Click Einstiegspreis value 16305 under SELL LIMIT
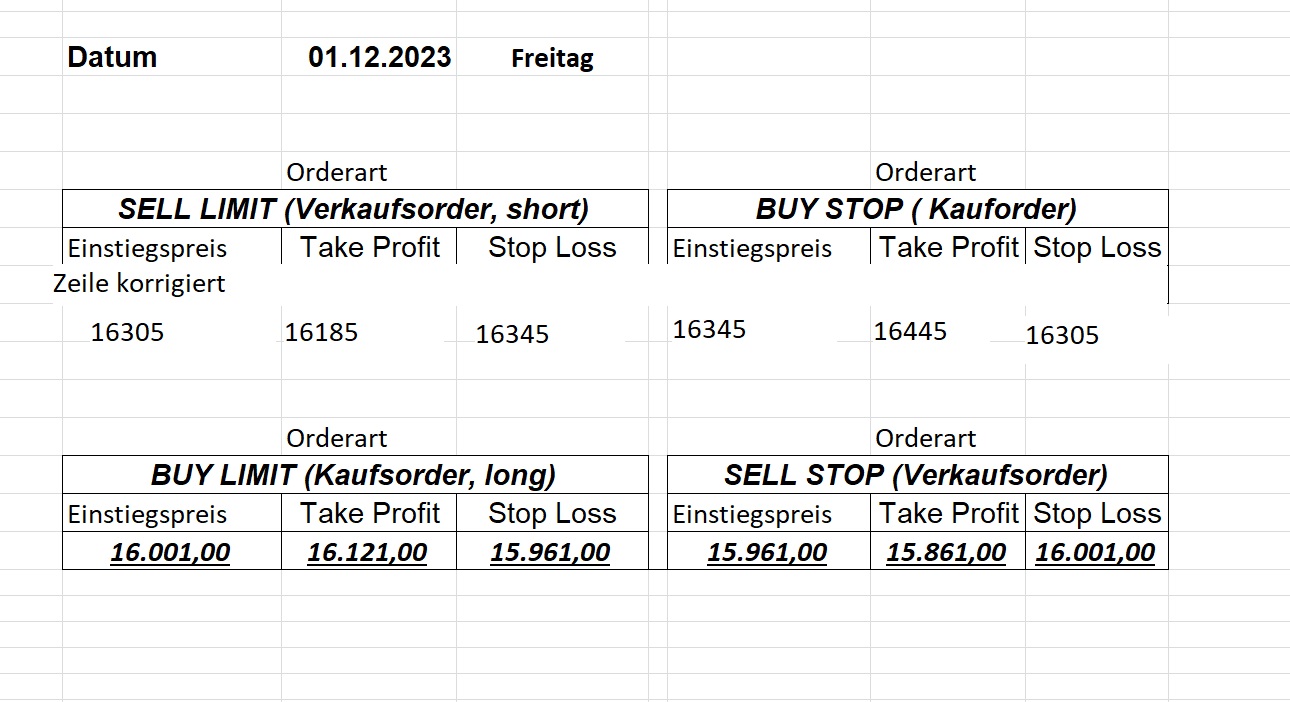The width and height of the screenshot is (1290, 702). coord(127,332)
